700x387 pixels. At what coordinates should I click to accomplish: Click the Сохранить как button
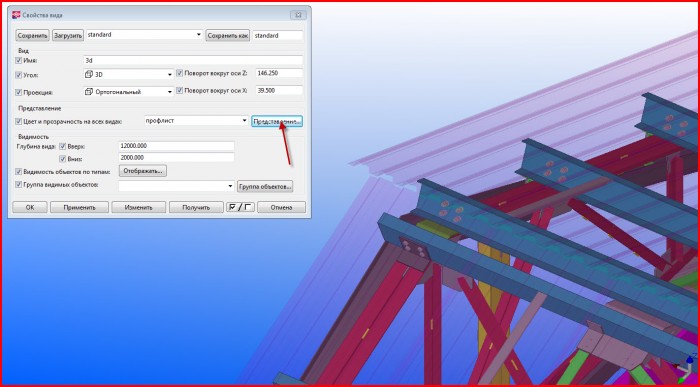pos(227,35)
